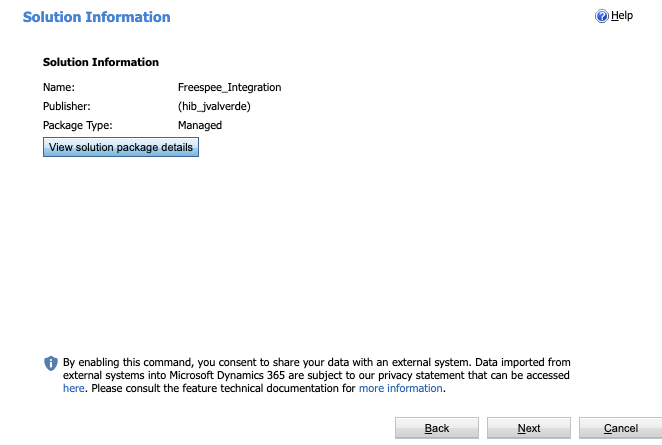Click the privacy shield info icon

click(51, 363)
